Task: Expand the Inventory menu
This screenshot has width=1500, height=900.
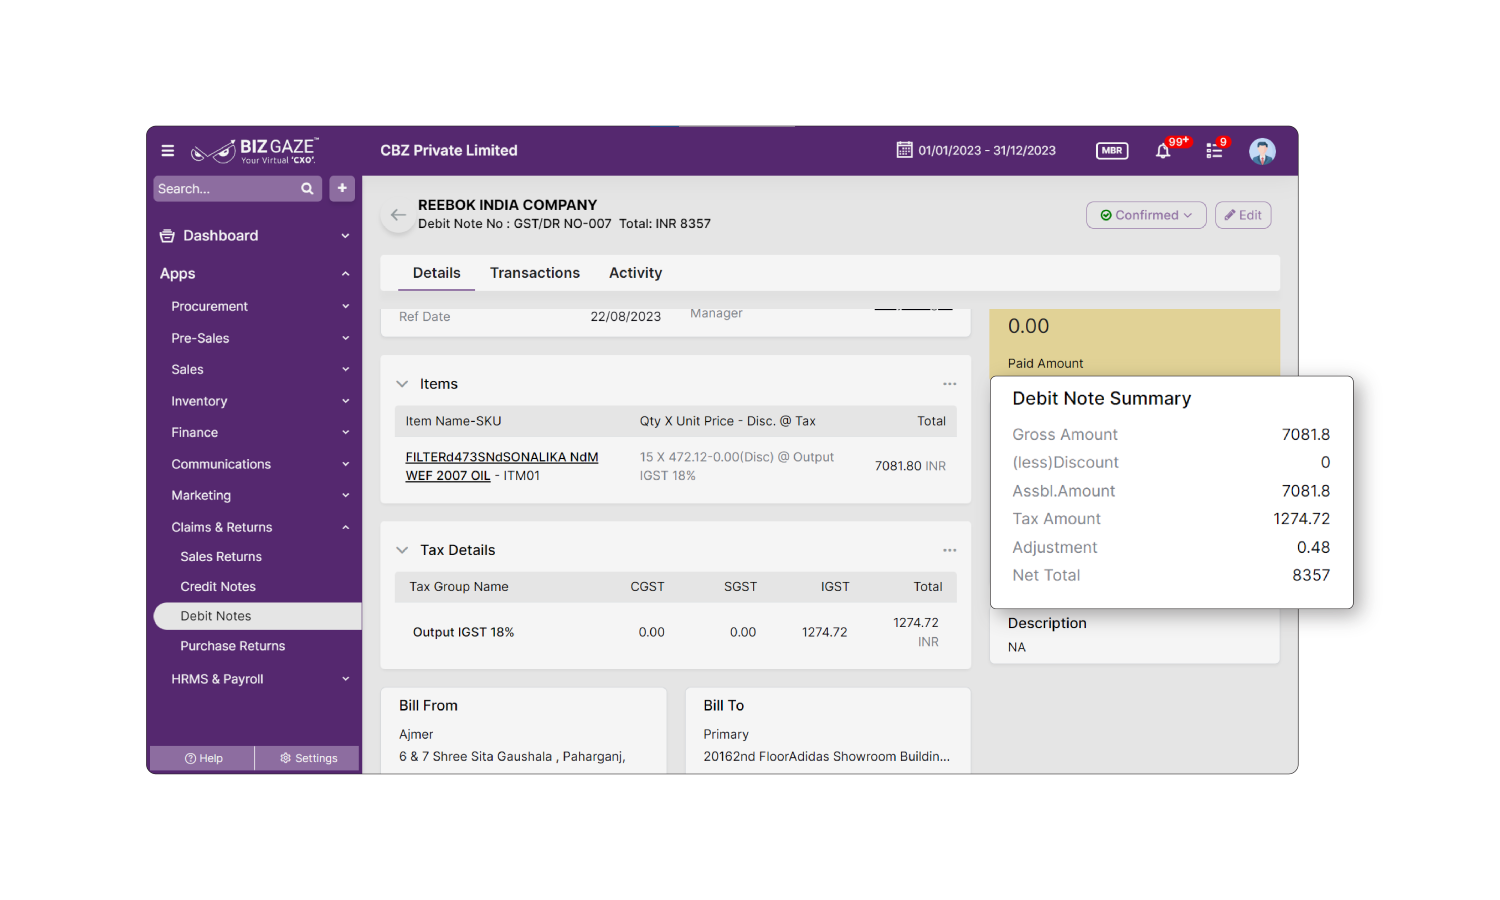Action: [x=345, y=401]
